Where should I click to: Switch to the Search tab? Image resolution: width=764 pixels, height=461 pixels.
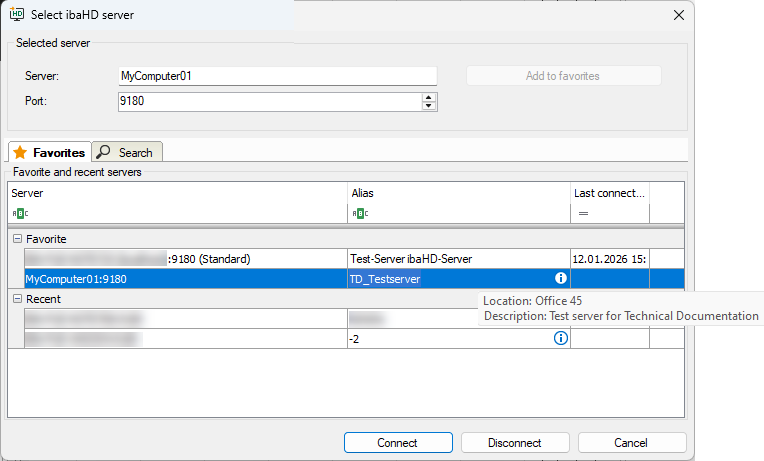[x=127, y=152]
